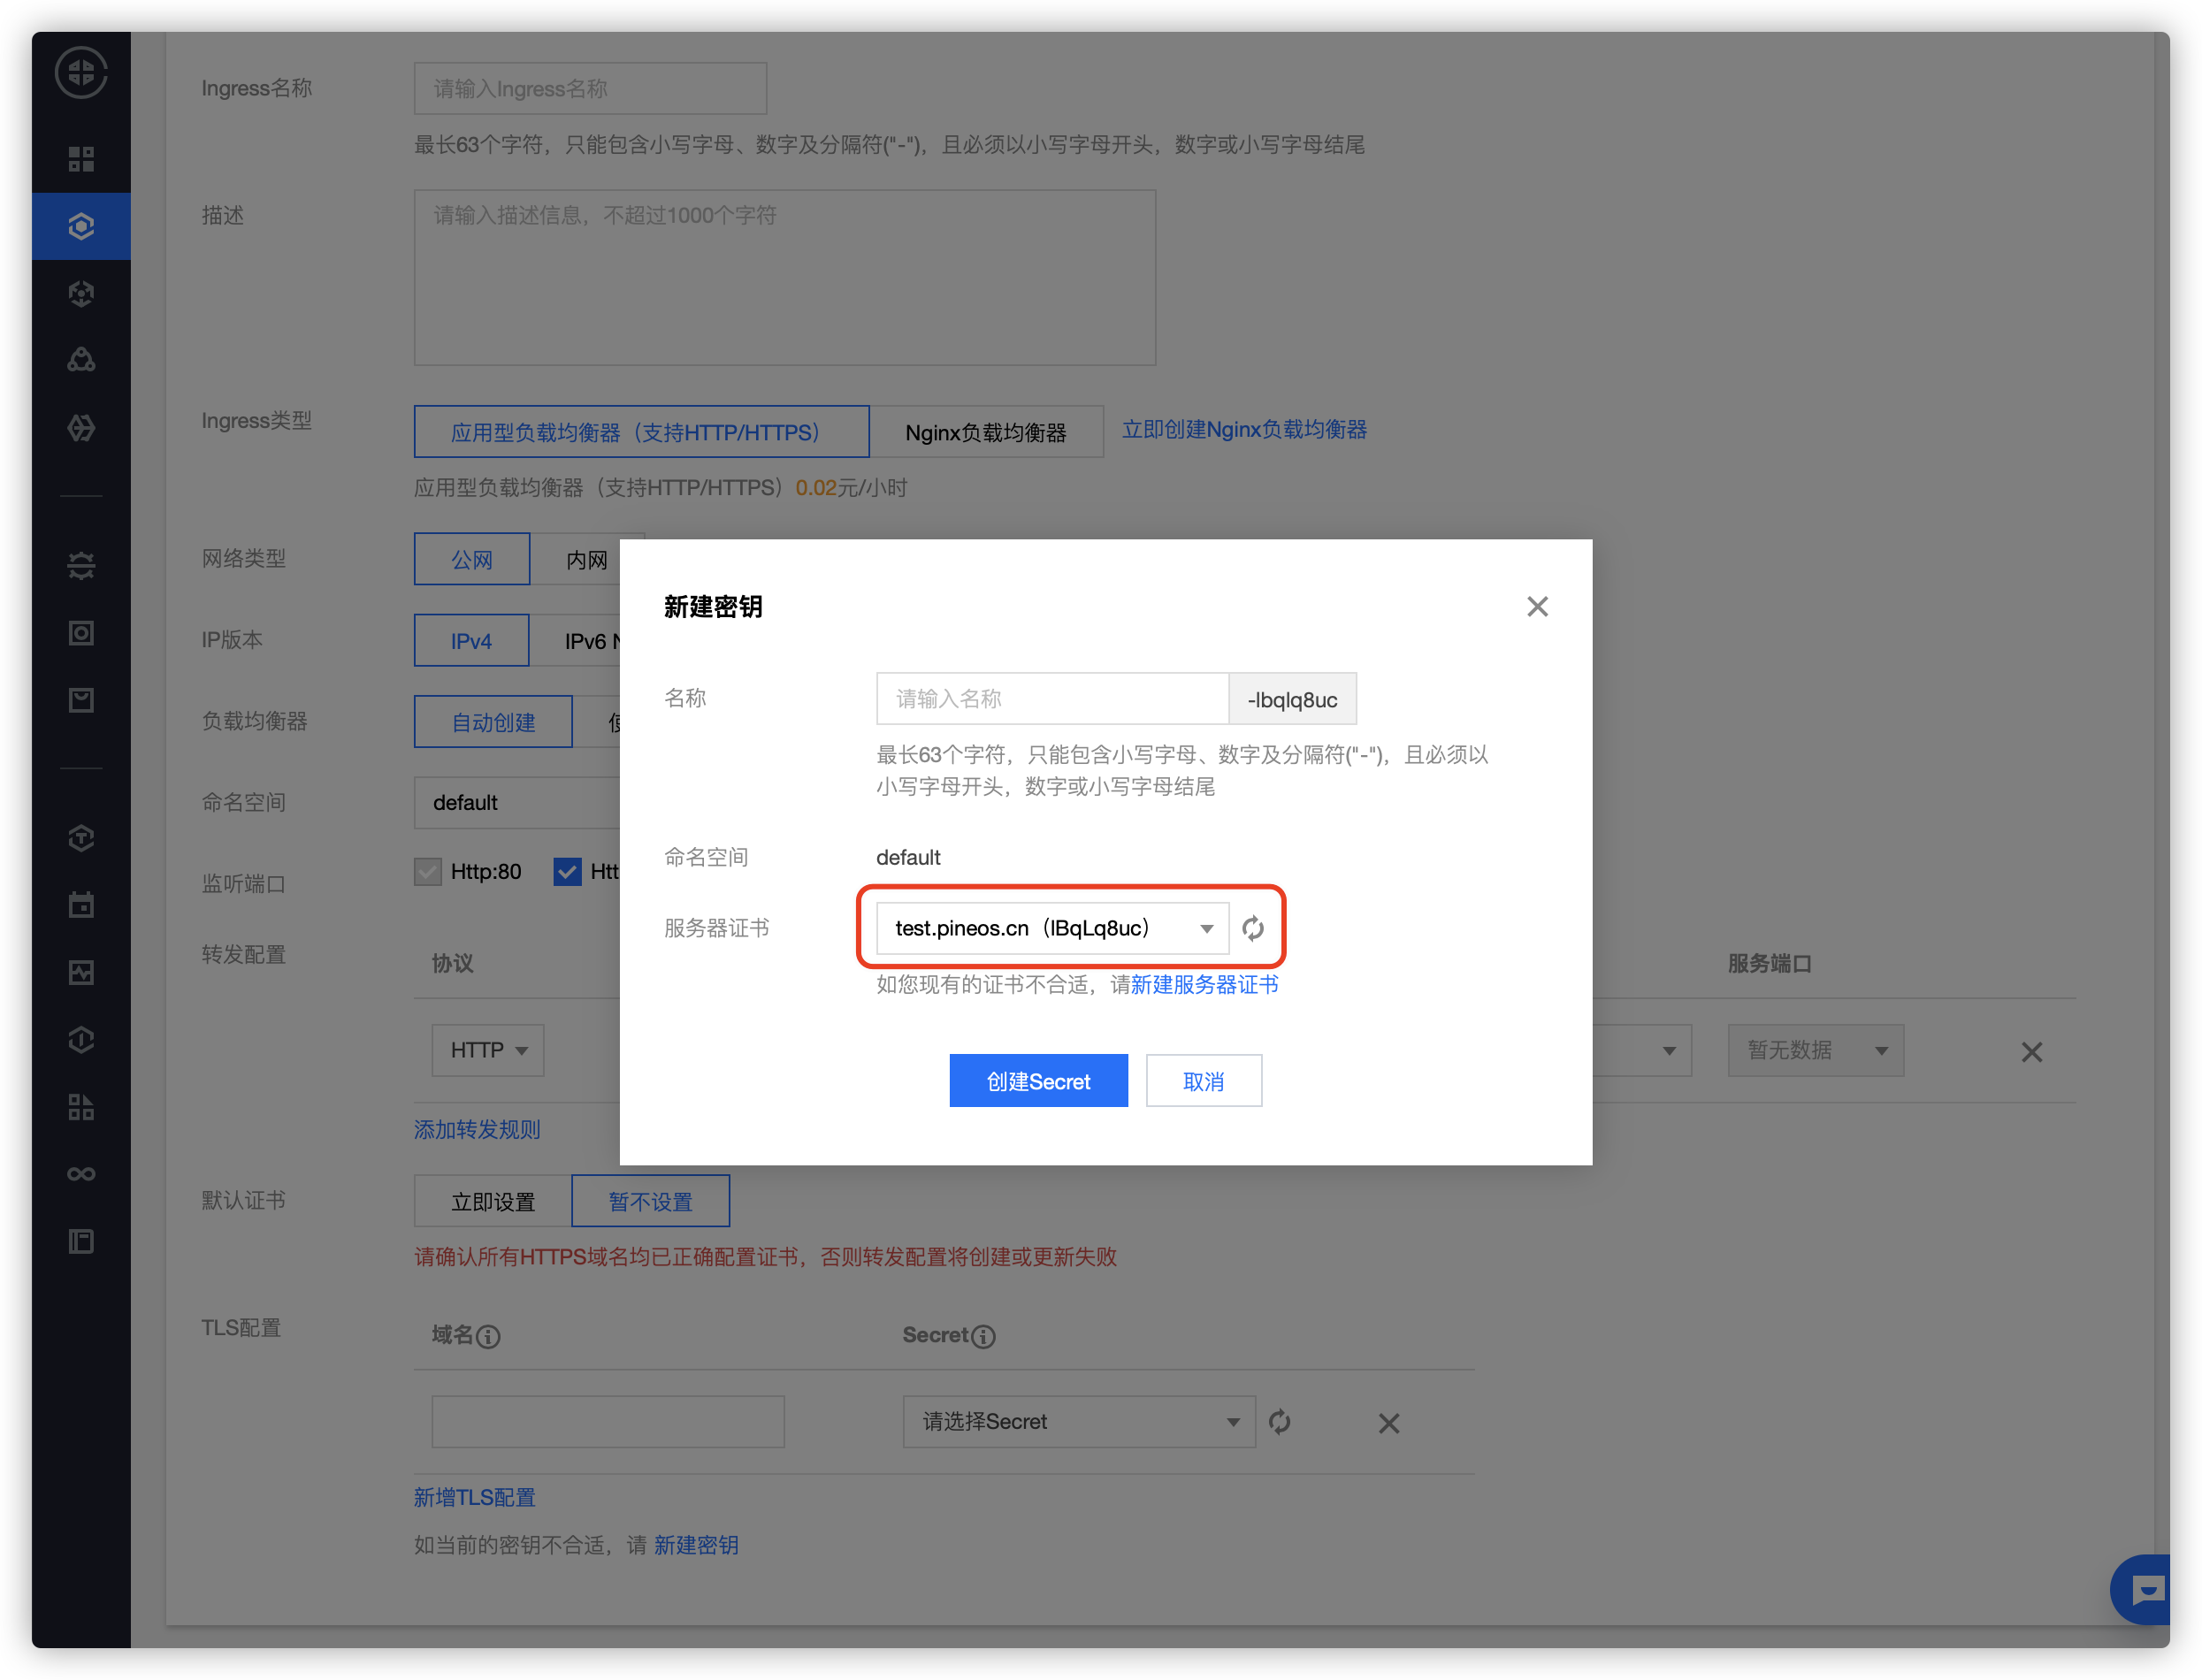Focus the 名称 input in dialog
2202x1680 pixels.
[x=1053, y=699]
